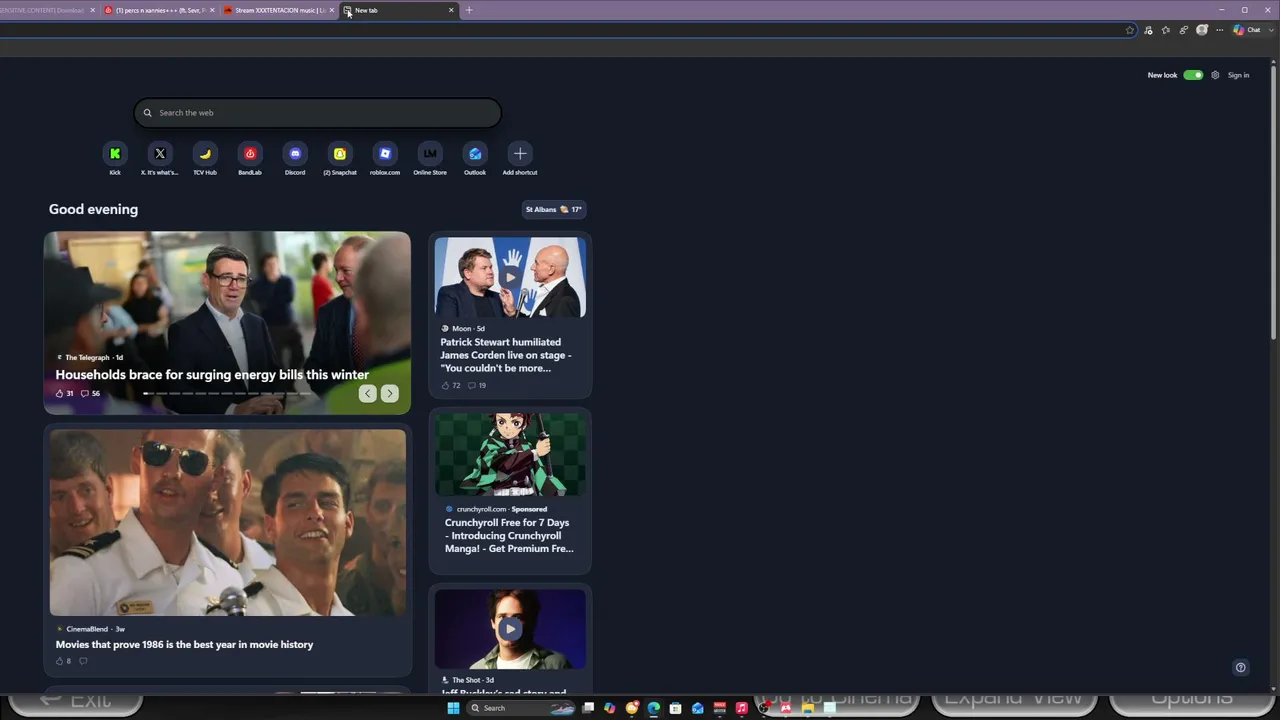Toggle the New look switch
Screen dimensions: 1280x720
pos(1193,75)
